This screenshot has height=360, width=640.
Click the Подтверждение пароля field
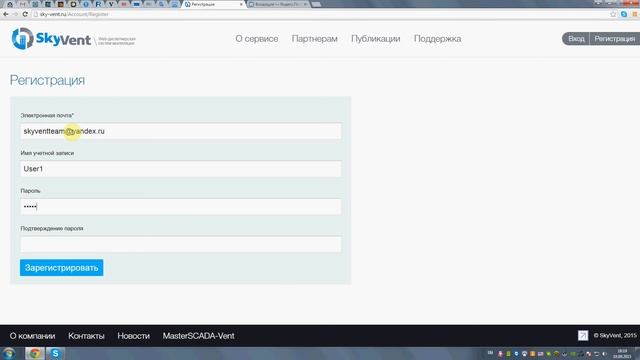tap(181, 244)
